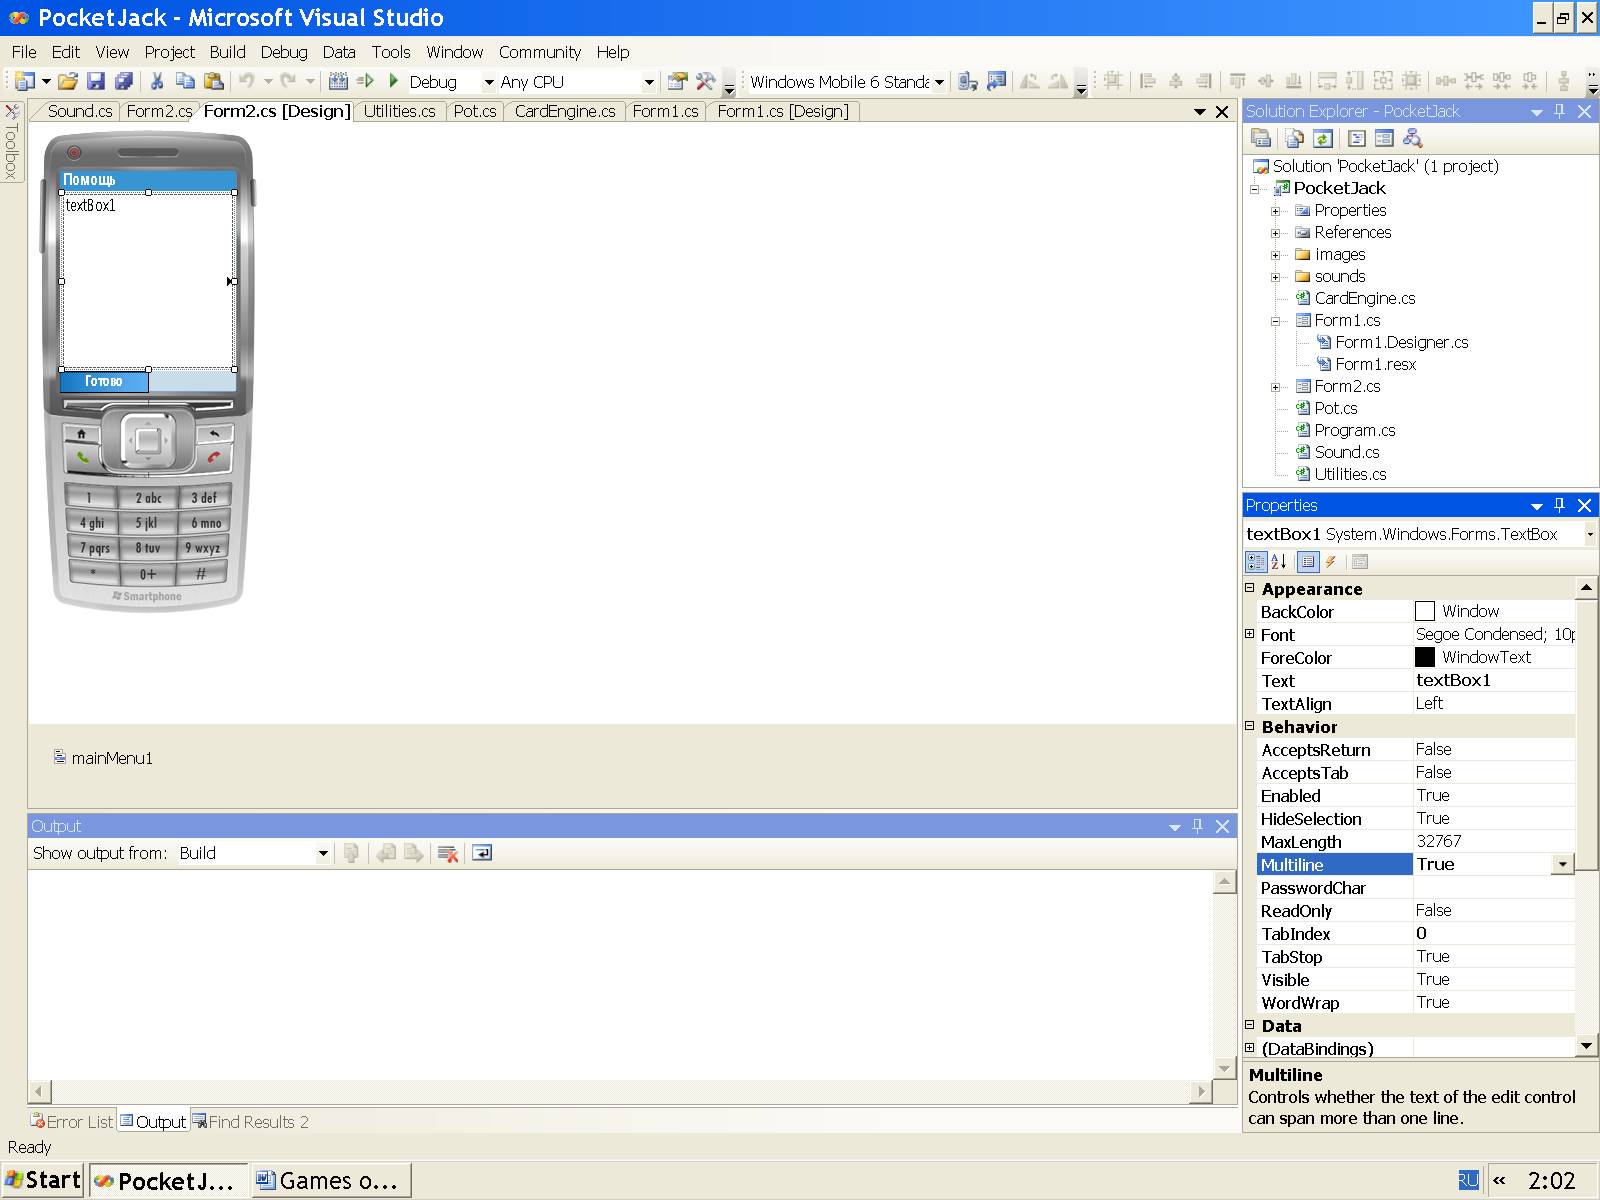This screenshot has height=1200, width=1600.
Task: Open View Class Diagram in Solution Explorer
Action: click(x=1412, y=139)
